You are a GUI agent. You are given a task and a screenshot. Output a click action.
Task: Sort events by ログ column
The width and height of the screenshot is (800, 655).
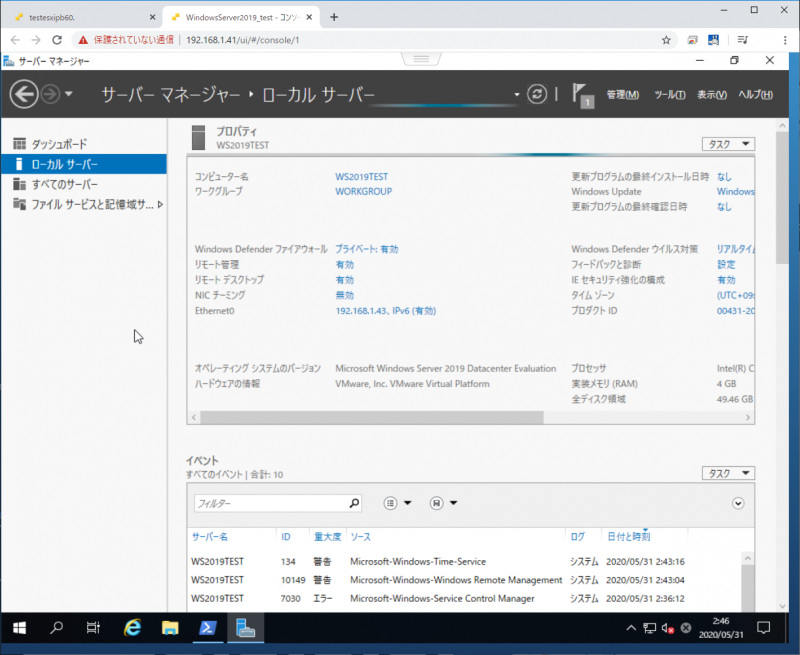click(x=578, y=537)
